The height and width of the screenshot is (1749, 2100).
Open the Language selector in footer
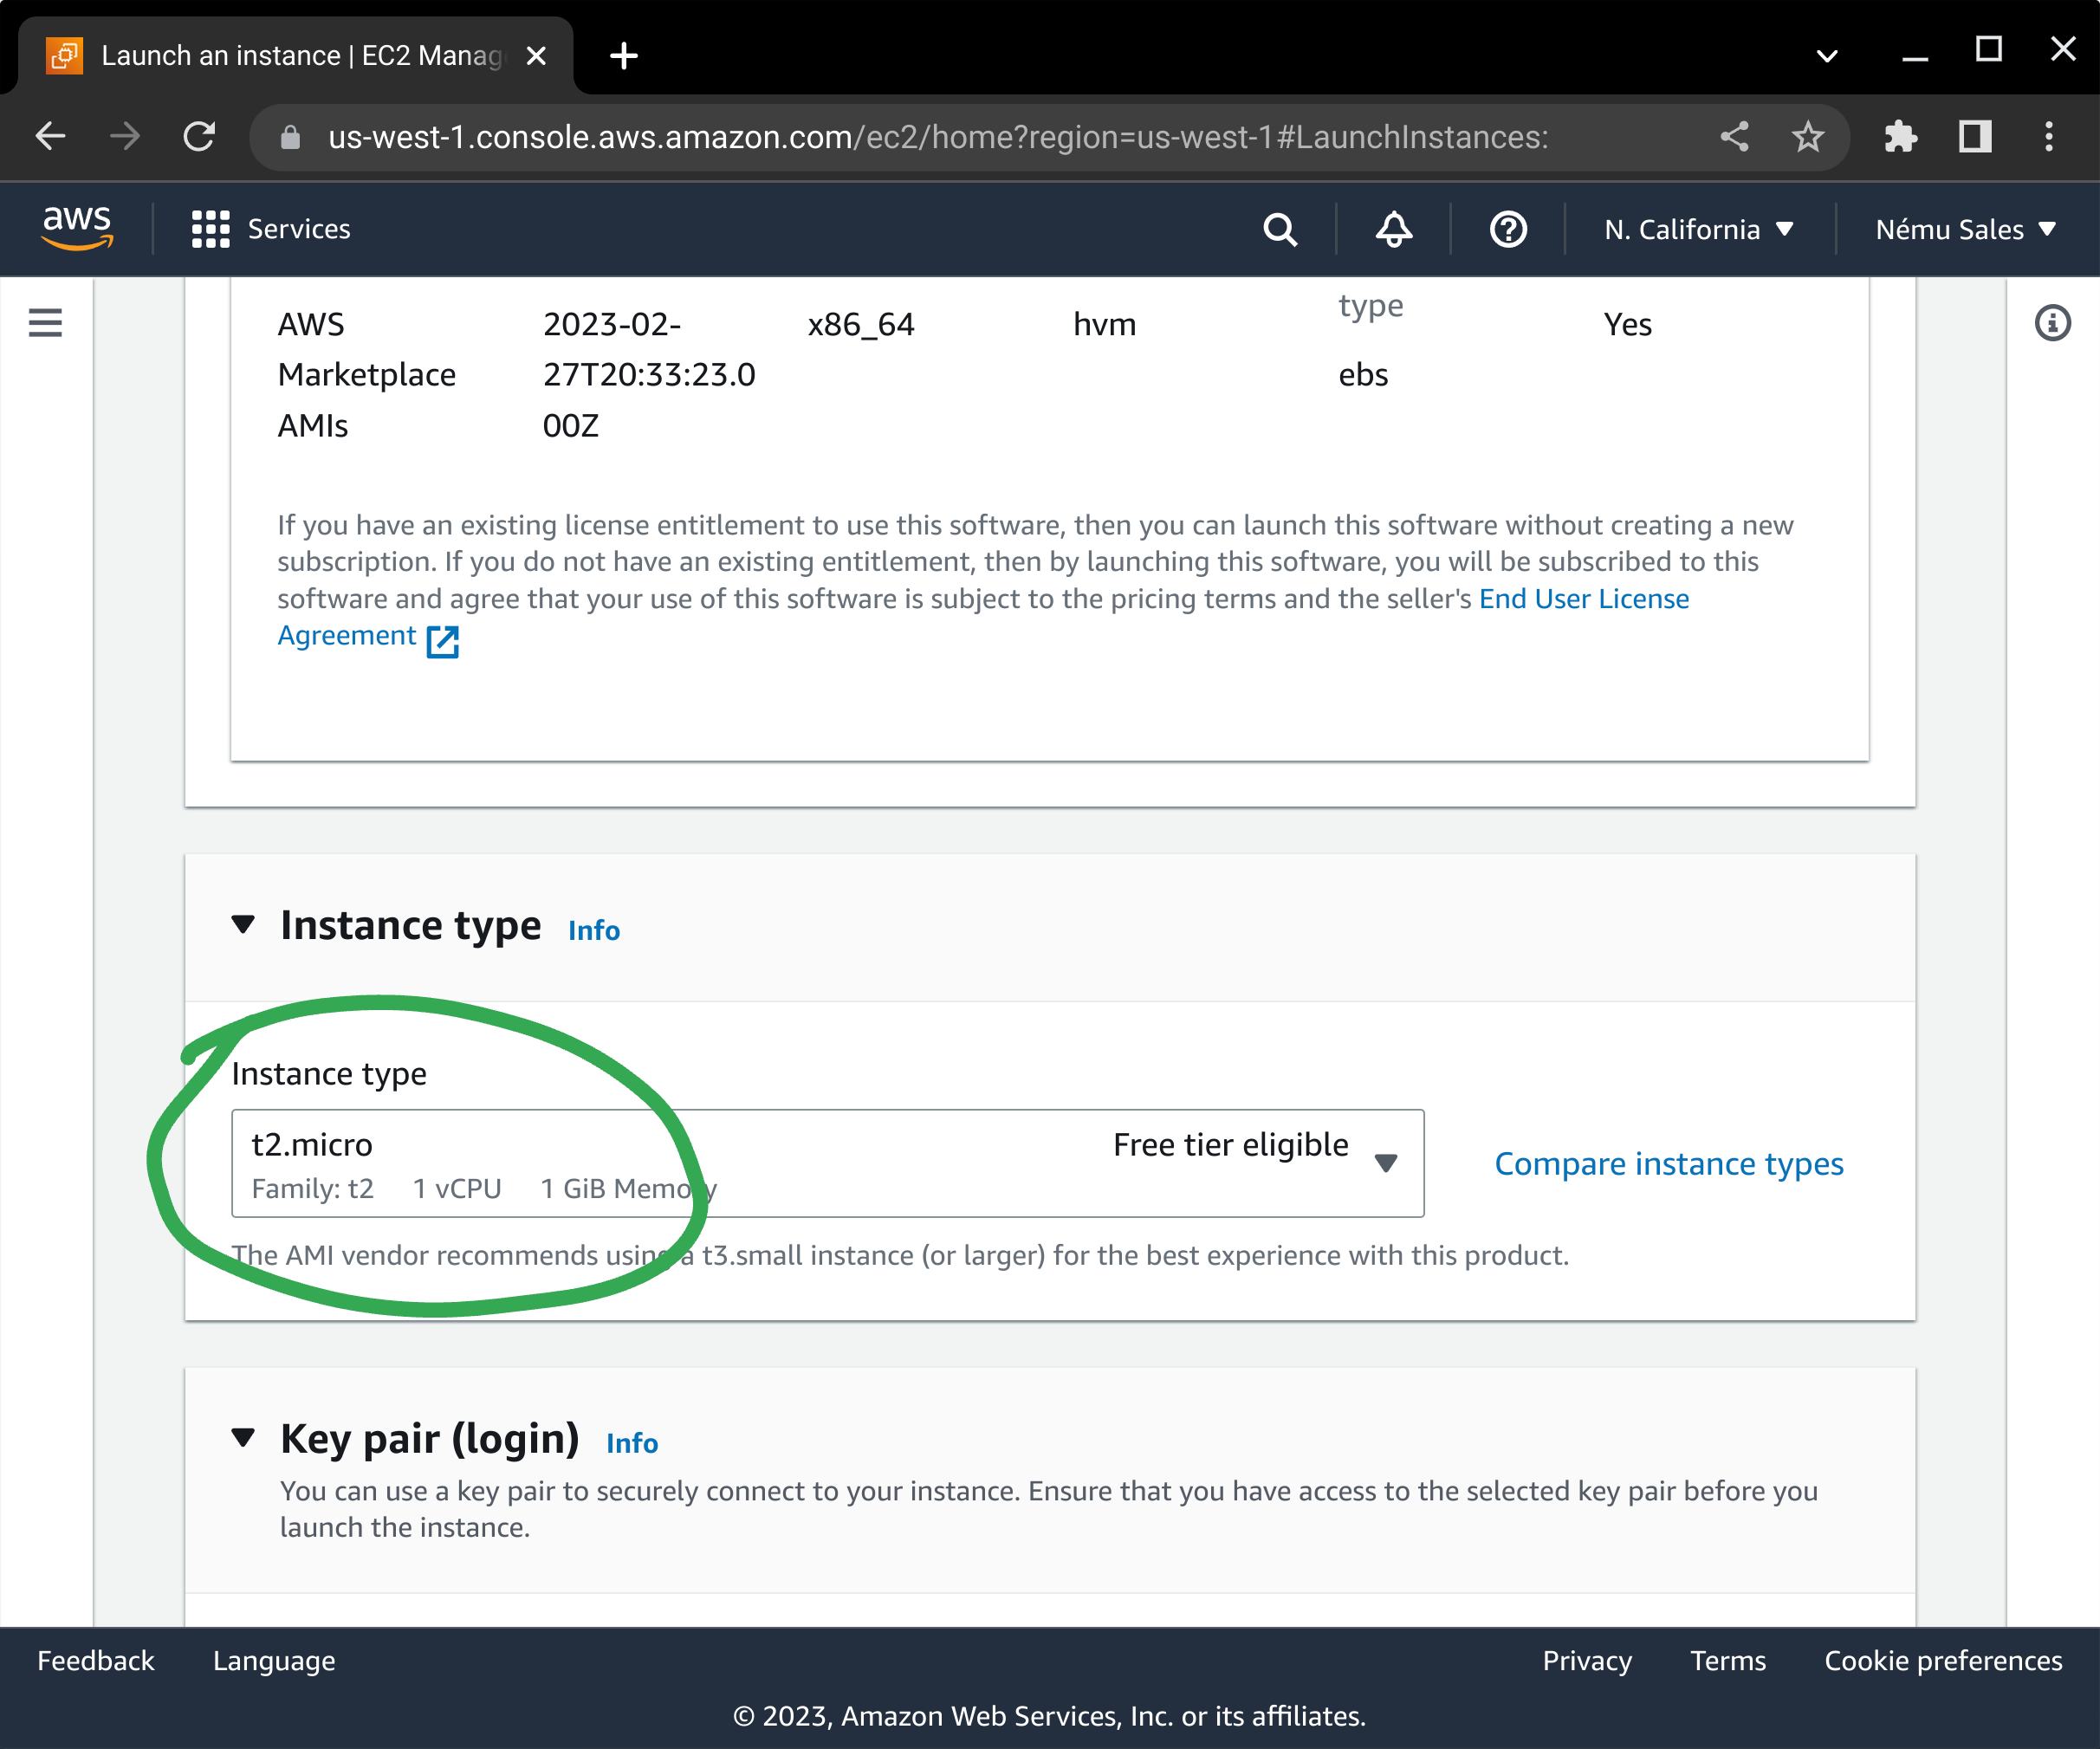point(274,1660)
